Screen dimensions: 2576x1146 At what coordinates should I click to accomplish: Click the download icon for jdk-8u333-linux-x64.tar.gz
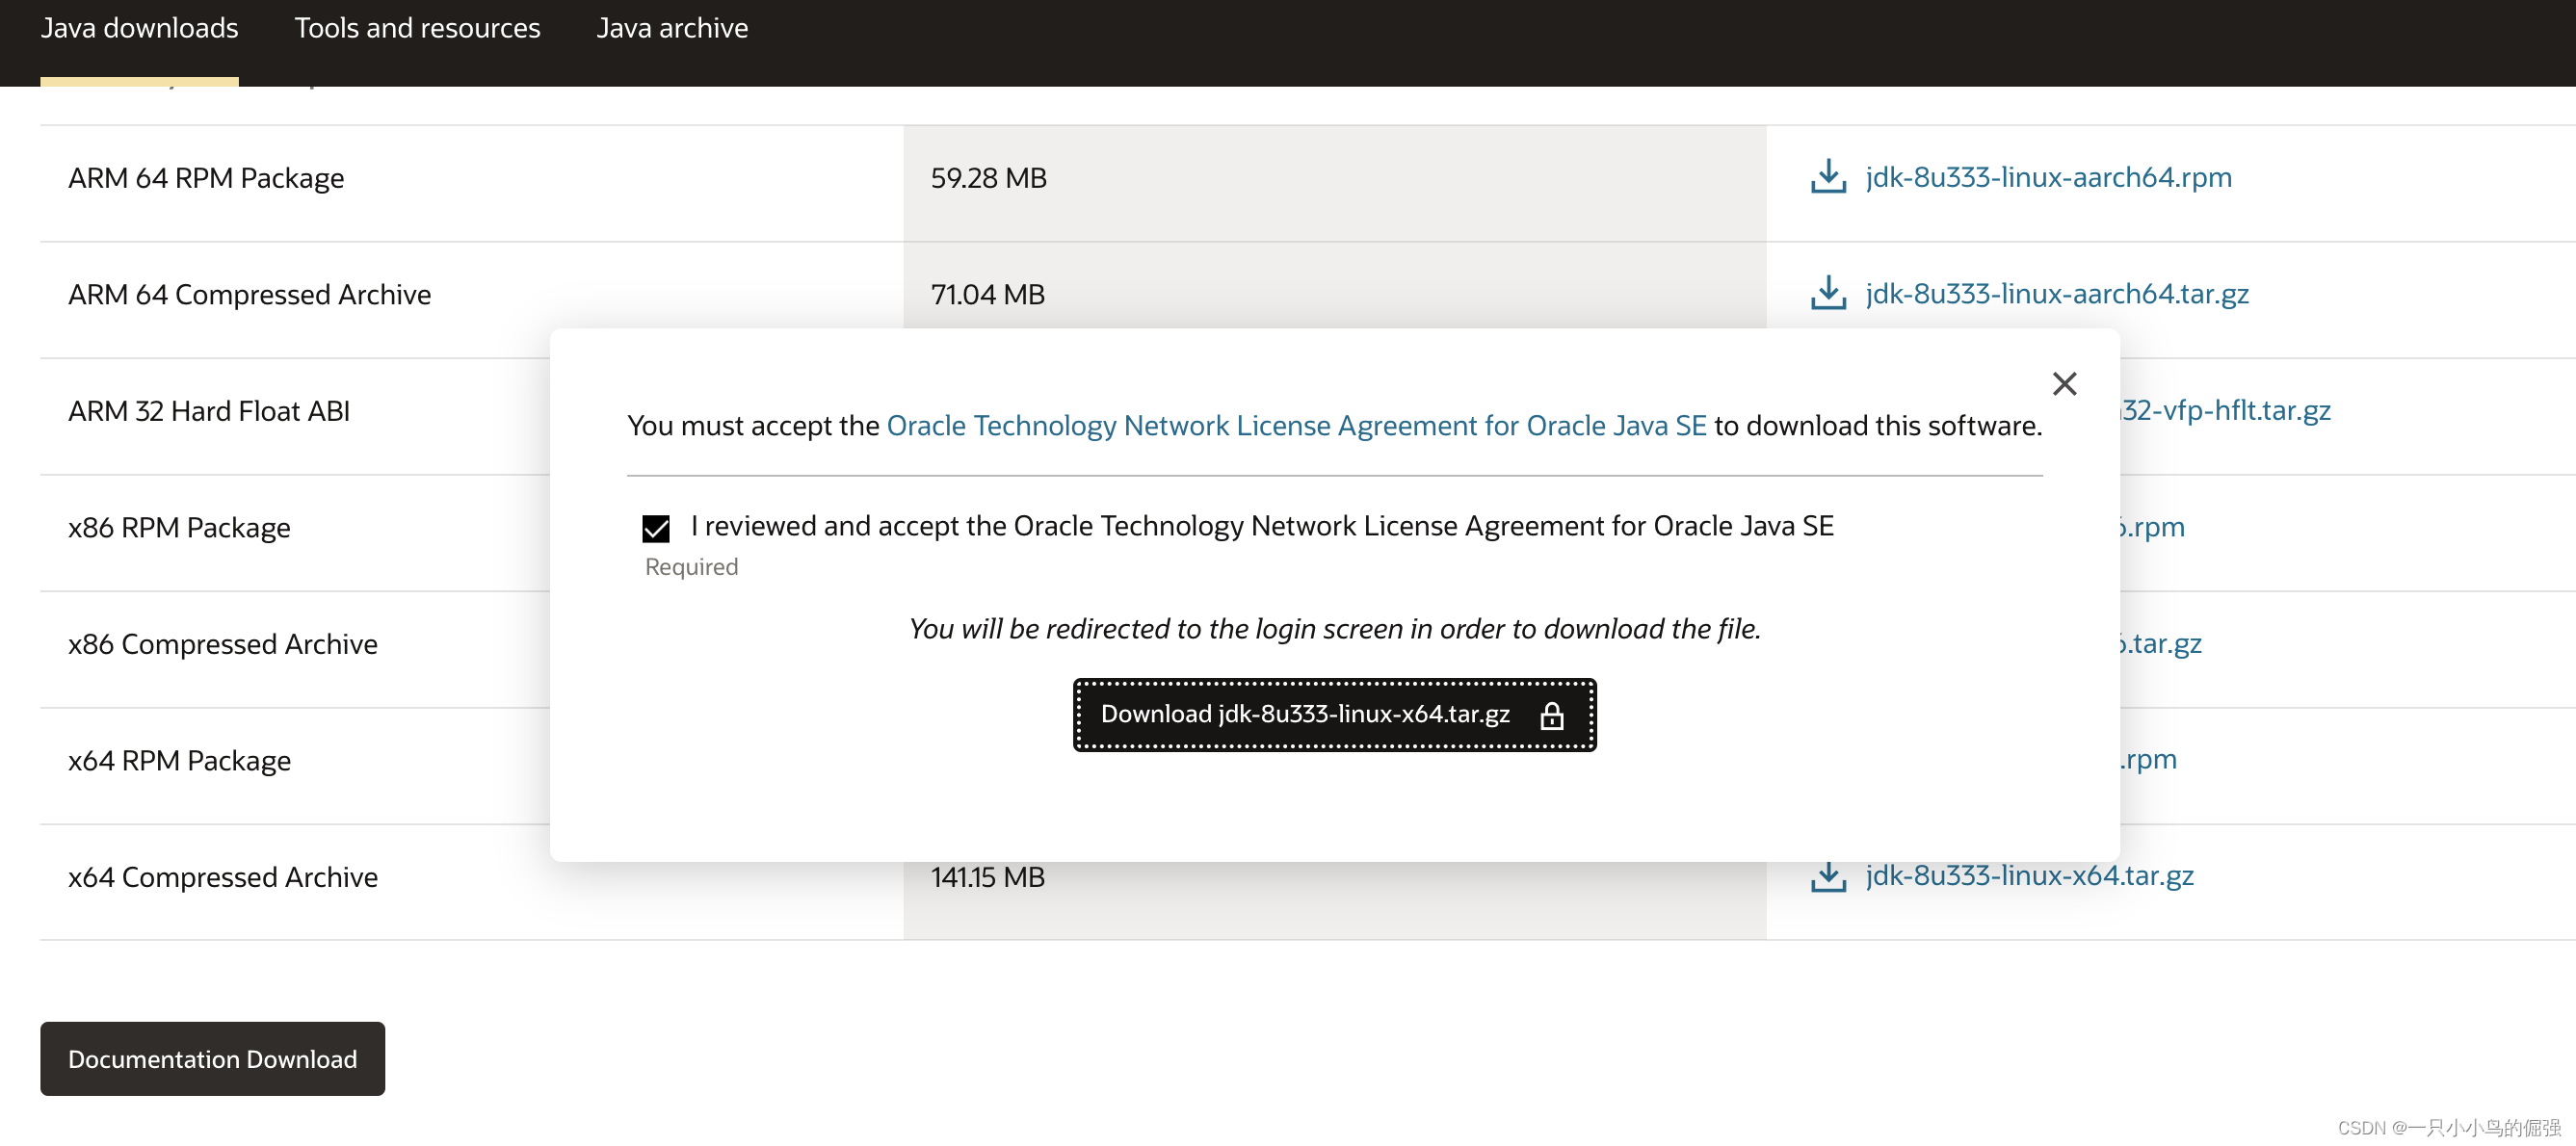1828,875
